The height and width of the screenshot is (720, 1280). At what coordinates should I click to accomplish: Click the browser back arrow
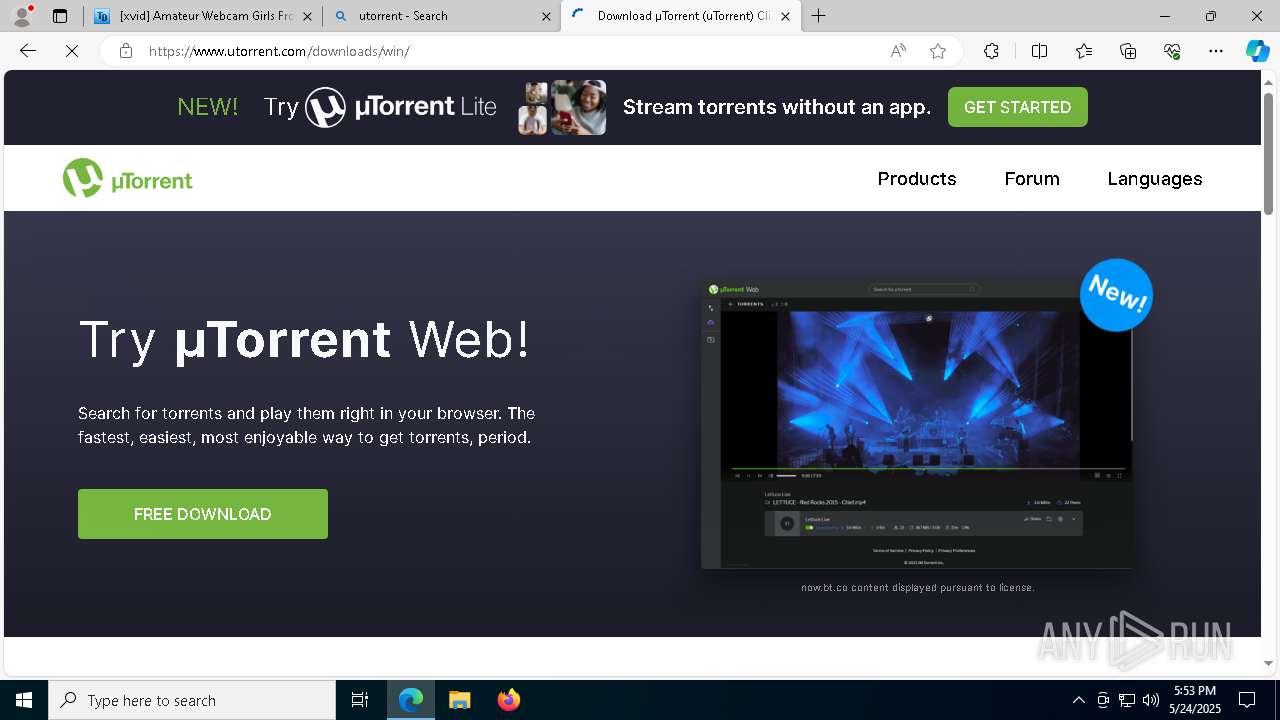(28, 51)
